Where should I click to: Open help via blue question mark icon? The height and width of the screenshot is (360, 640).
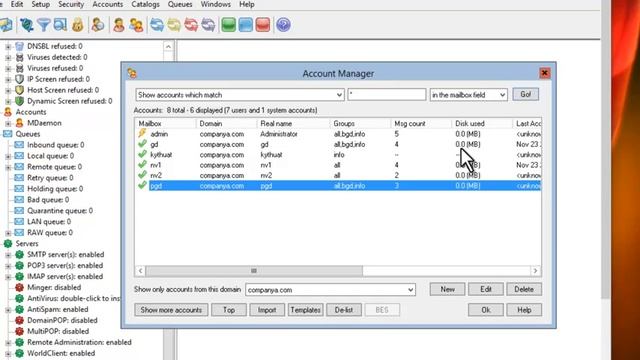283,25
